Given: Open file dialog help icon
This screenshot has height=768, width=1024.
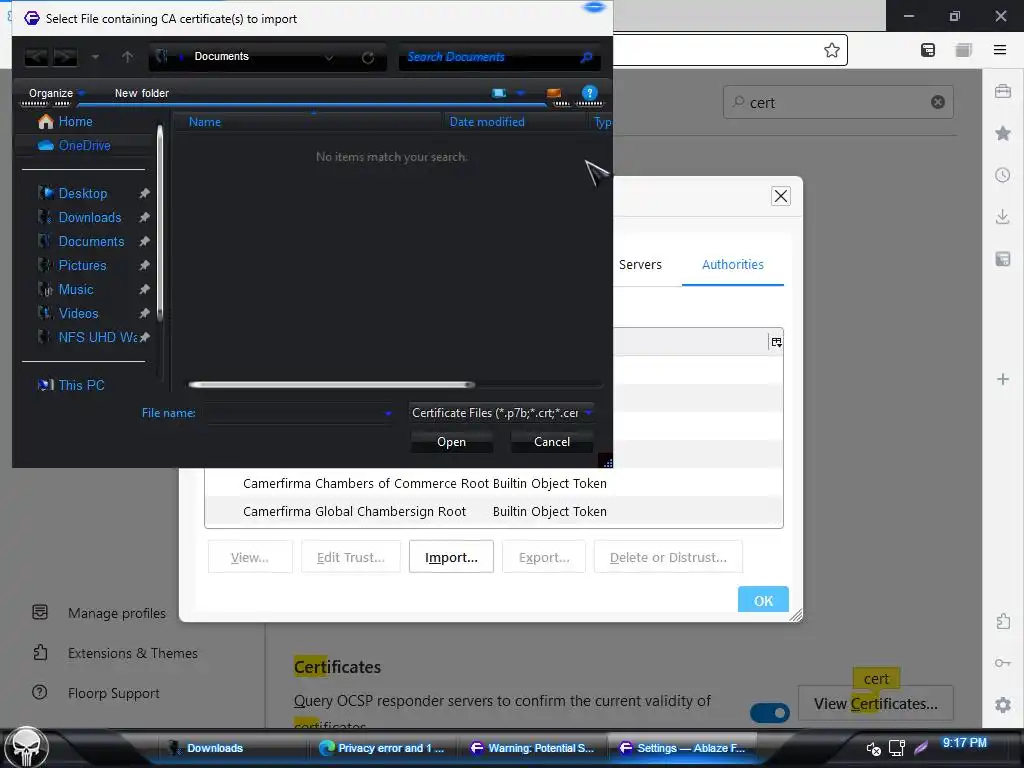Looking at the screenshot, I should point(589,93).
